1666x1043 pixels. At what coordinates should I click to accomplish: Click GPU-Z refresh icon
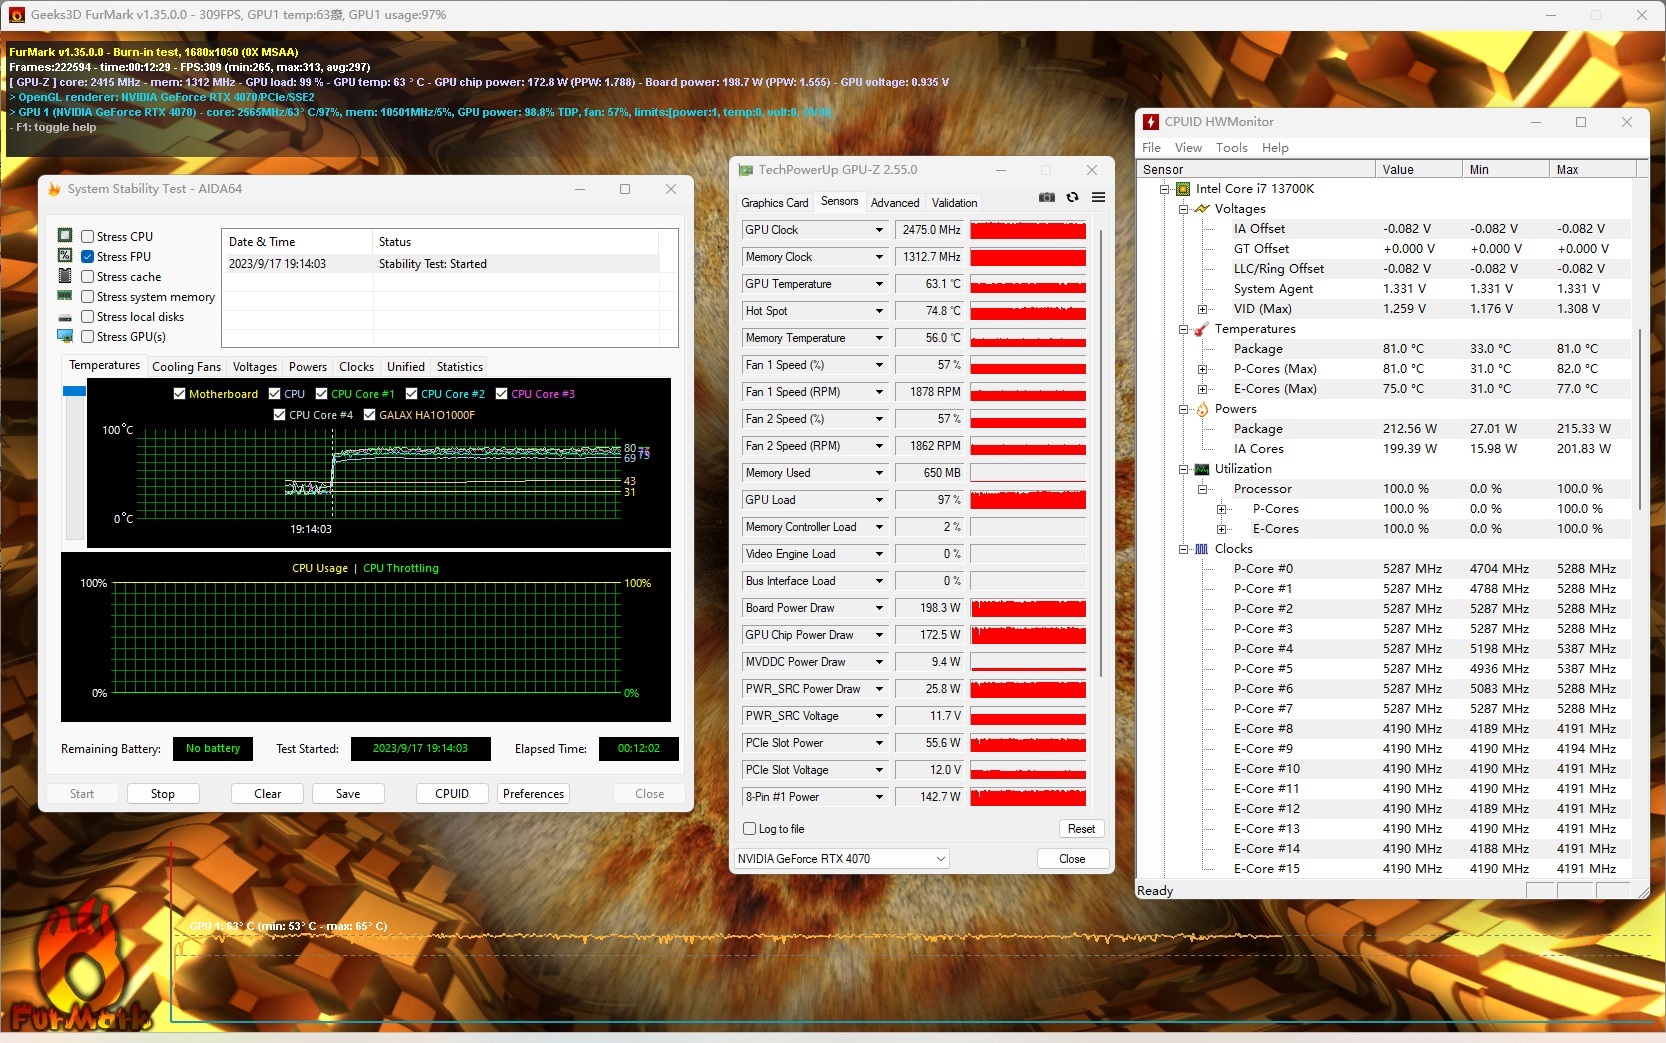point(1072,197)
